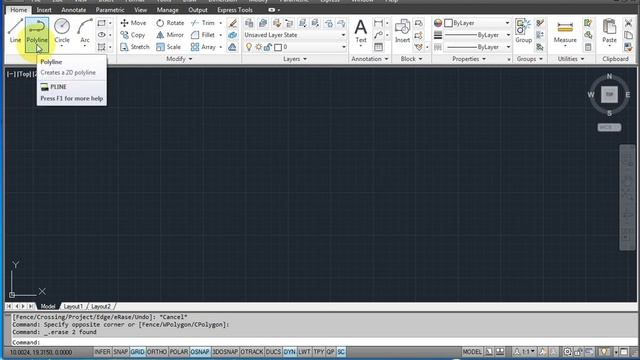The image size is (640, 360).
Task: Expand the Properties panel title
Action: pyautogui.click(x=469, y=59)
